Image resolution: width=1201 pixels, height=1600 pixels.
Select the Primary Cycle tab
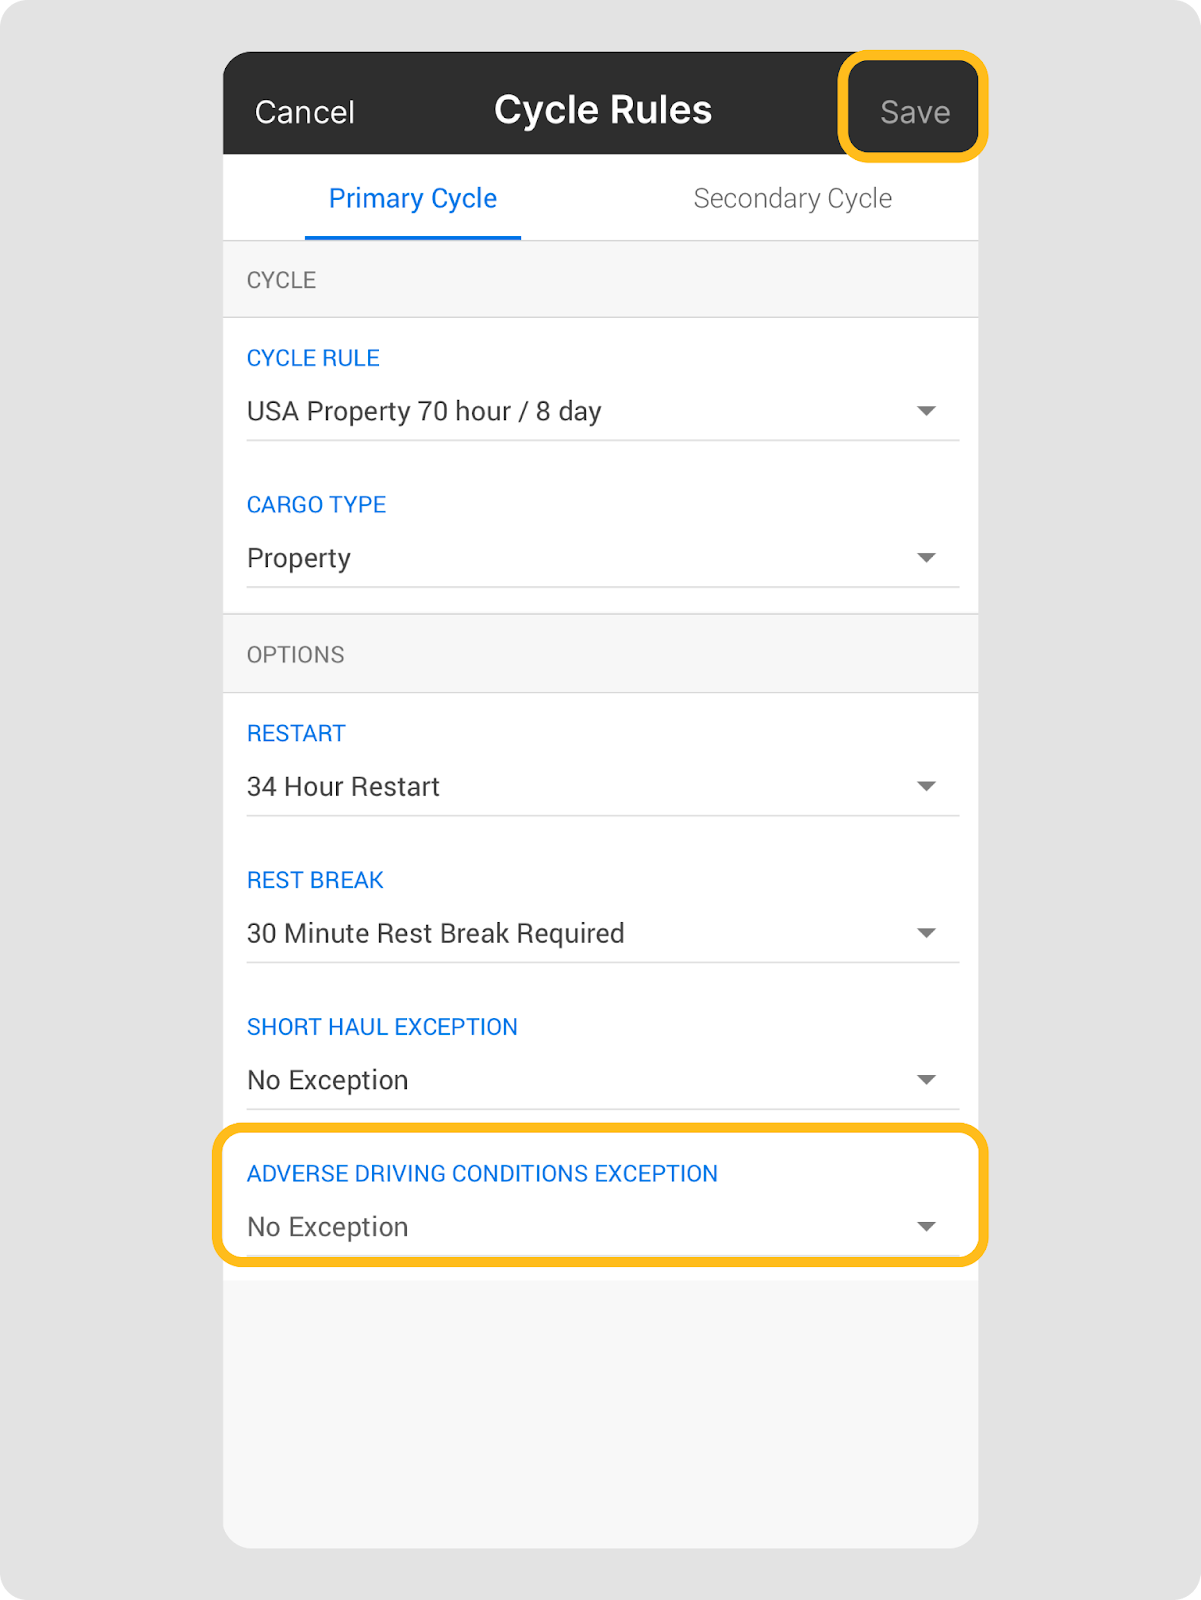[413, 199]
